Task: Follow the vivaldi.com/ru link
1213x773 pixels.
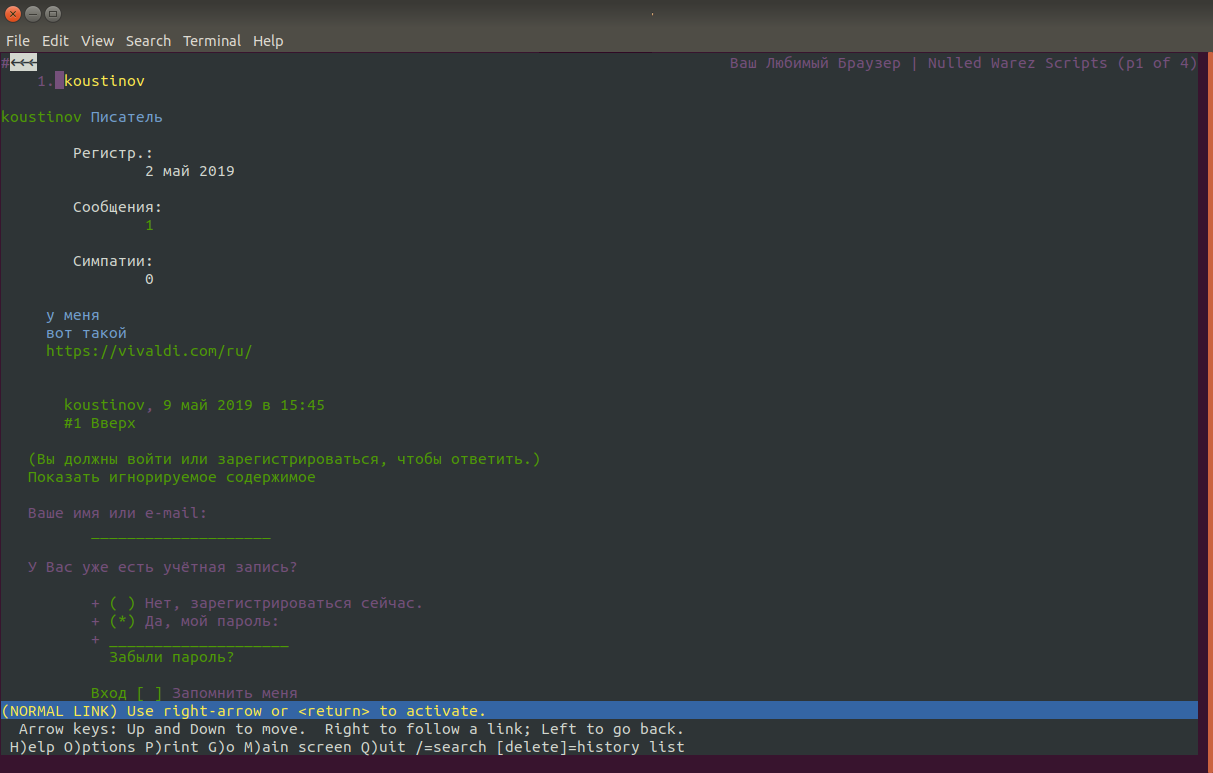Action: (149, 351)
